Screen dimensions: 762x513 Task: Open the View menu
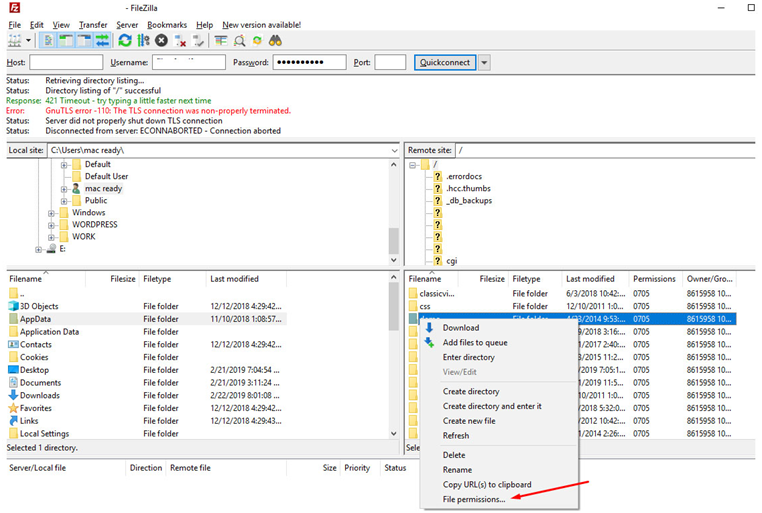click(61, 25)
